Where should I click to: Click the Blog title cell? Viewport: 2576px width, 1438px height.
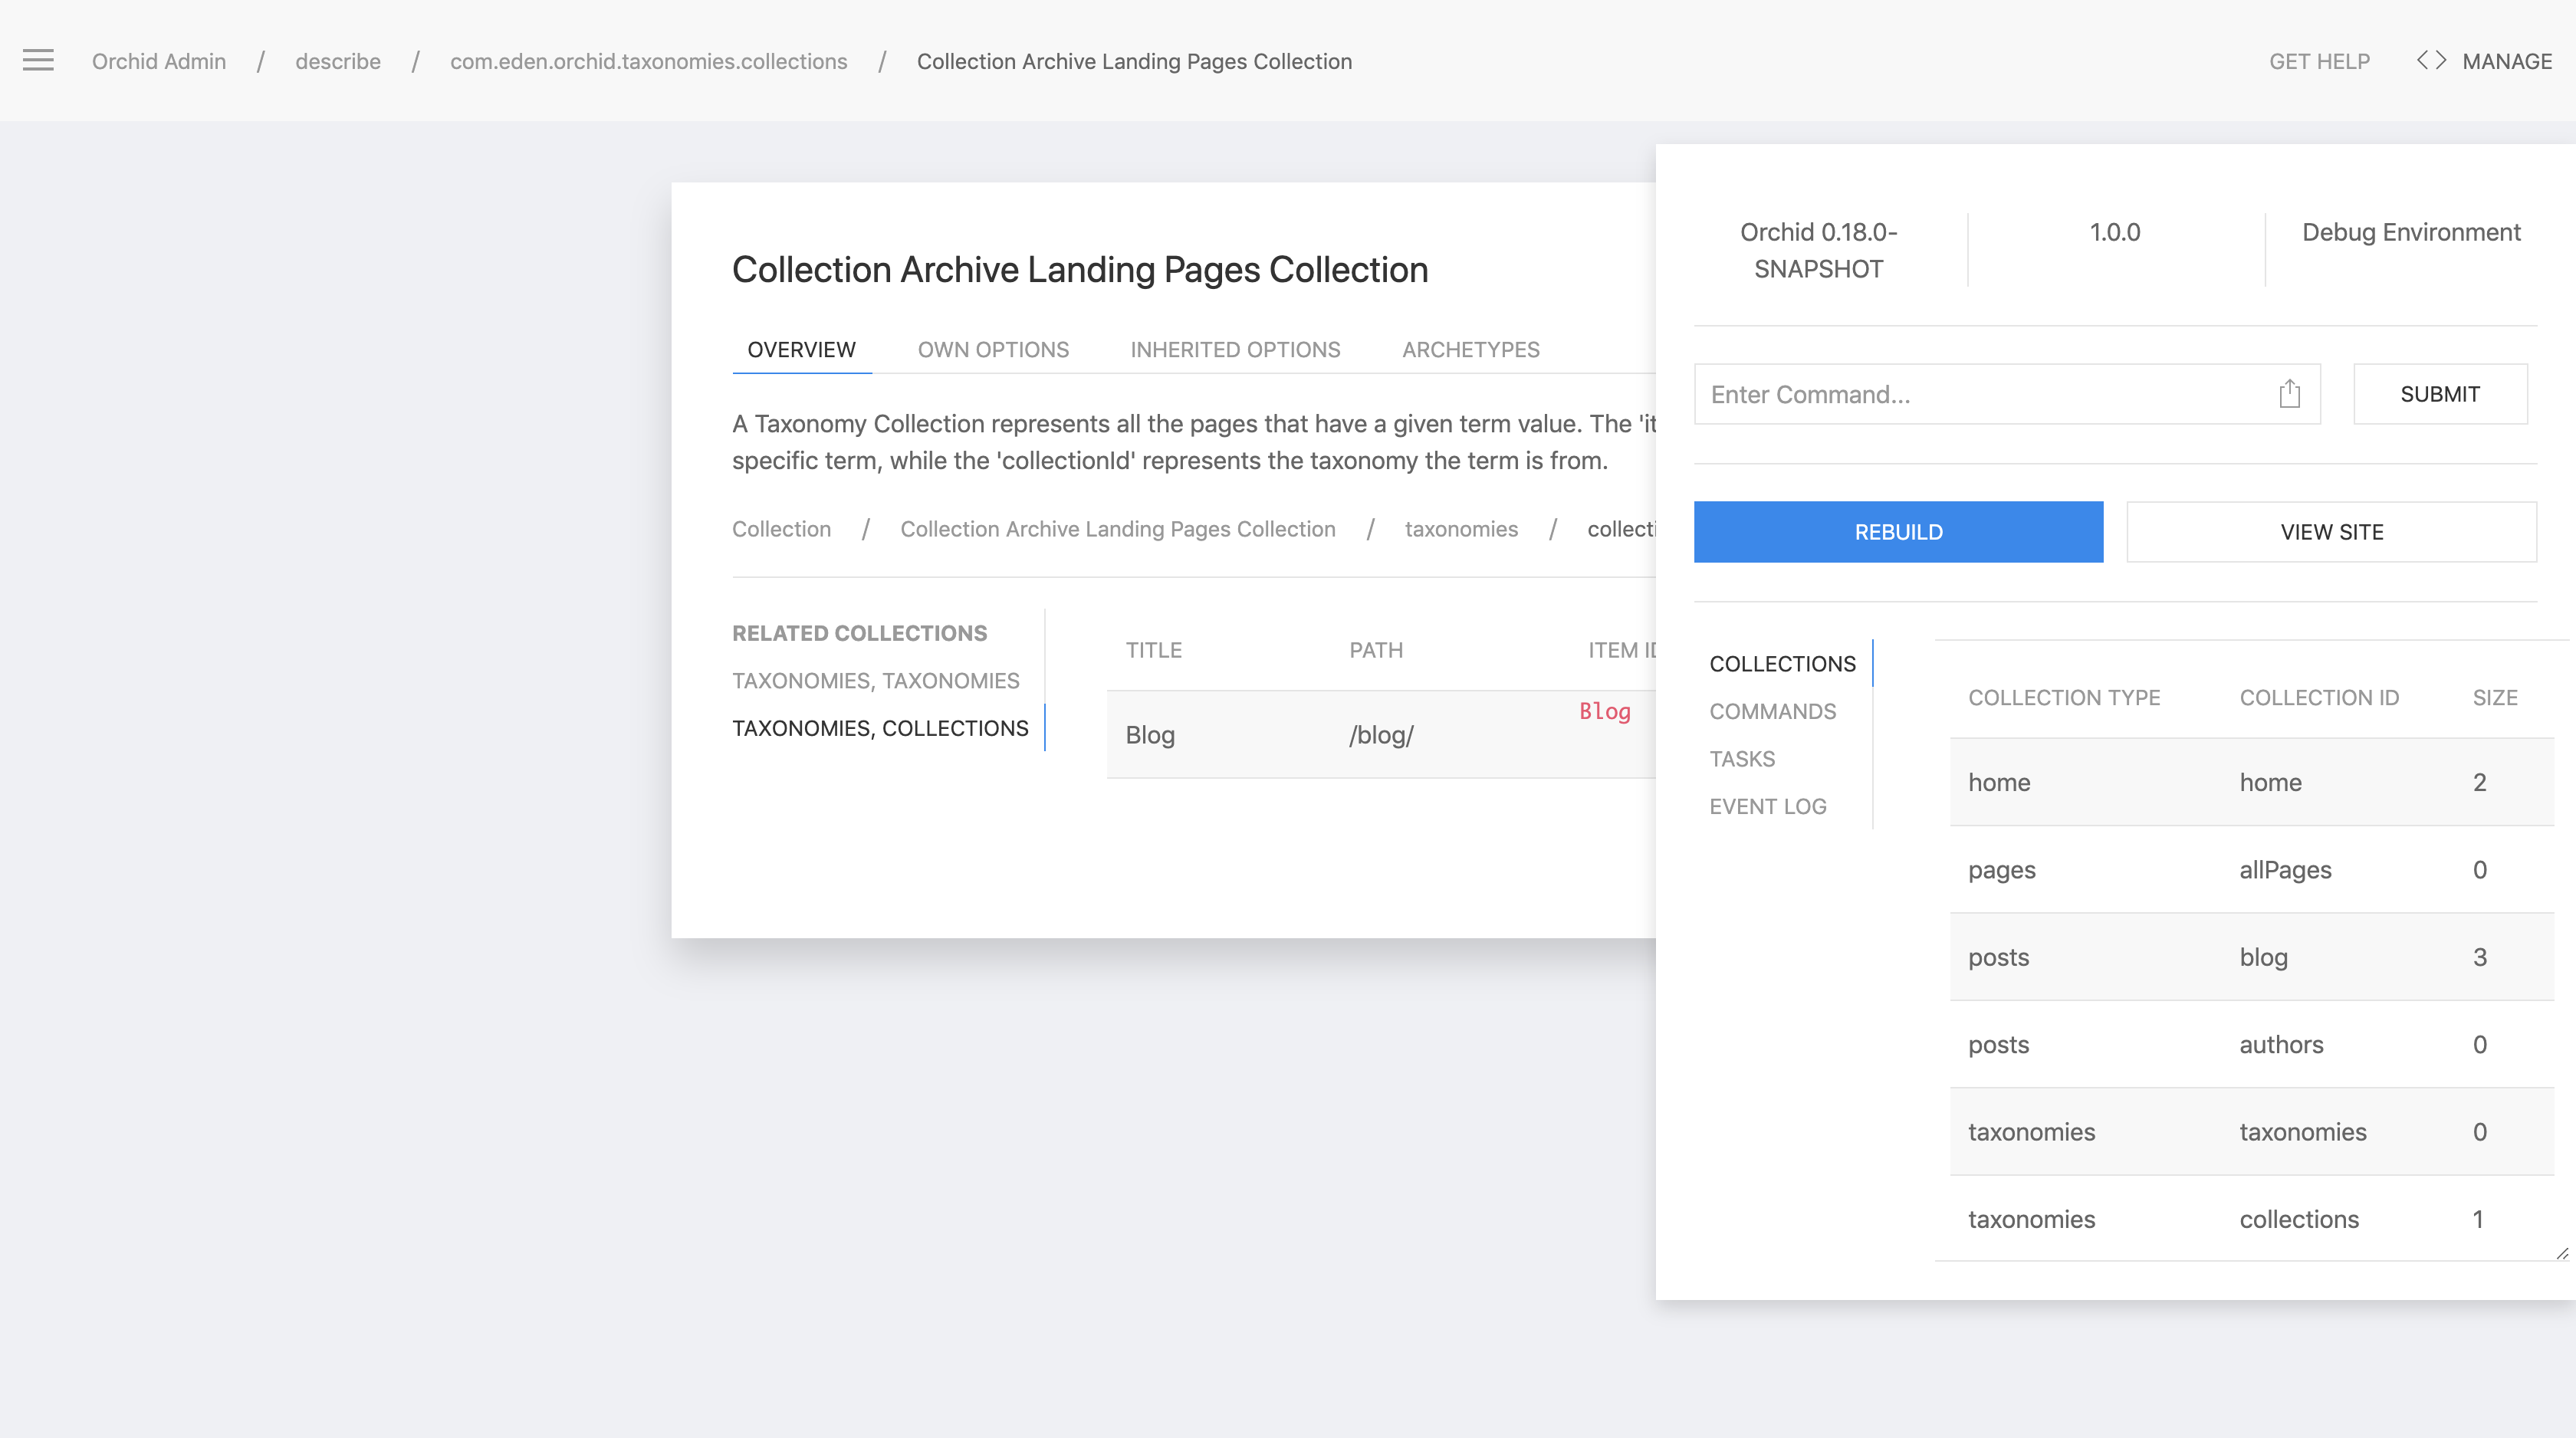click(x=1150, y=735)
